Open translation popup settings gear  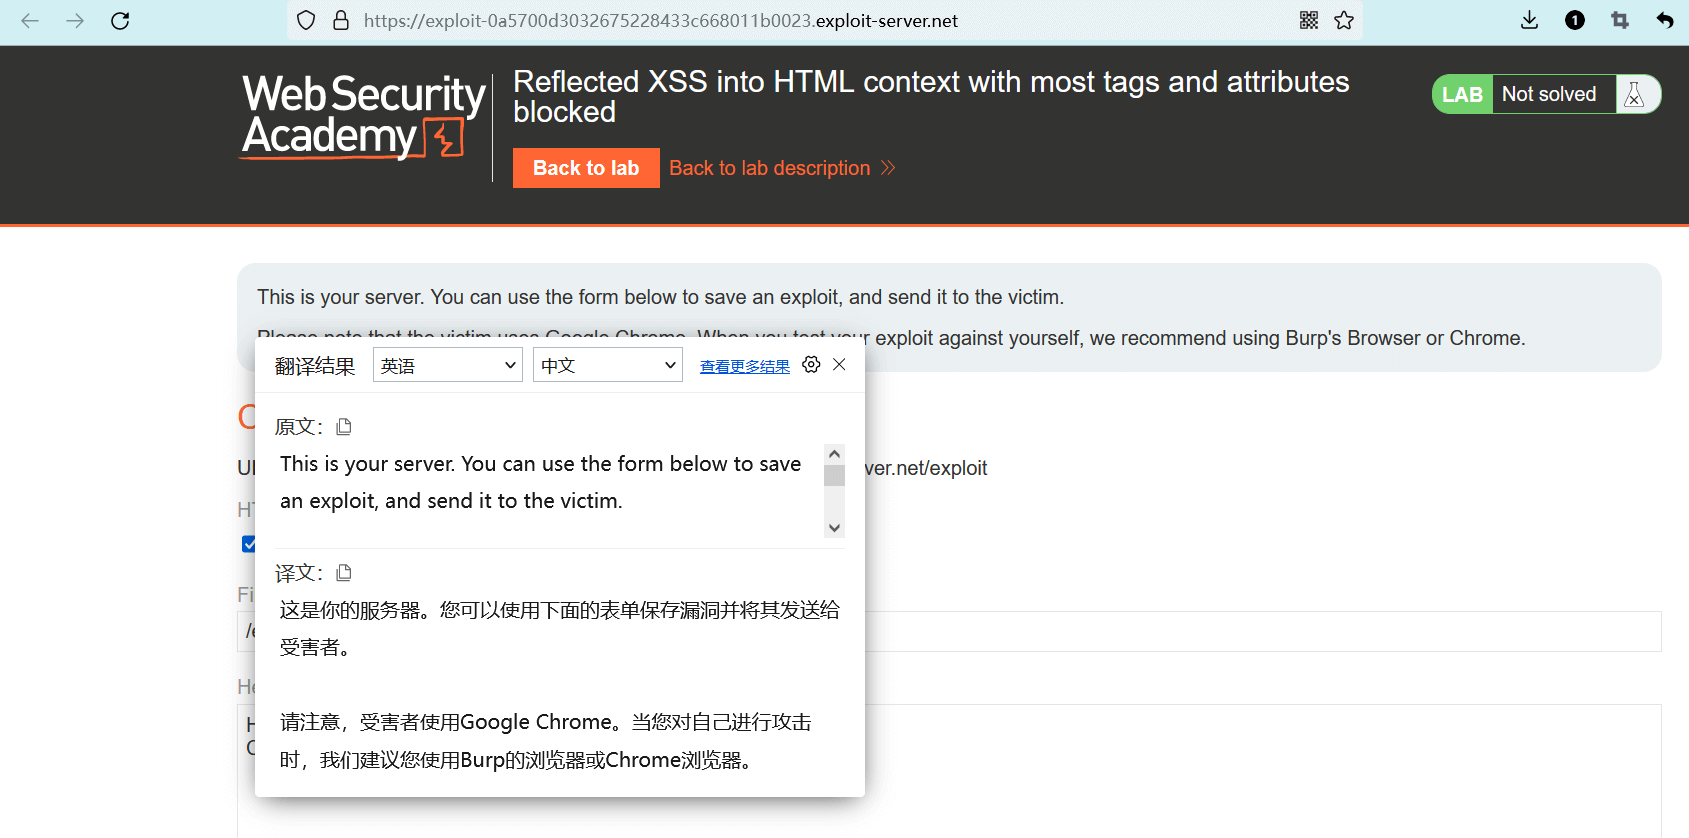[811, 365]
